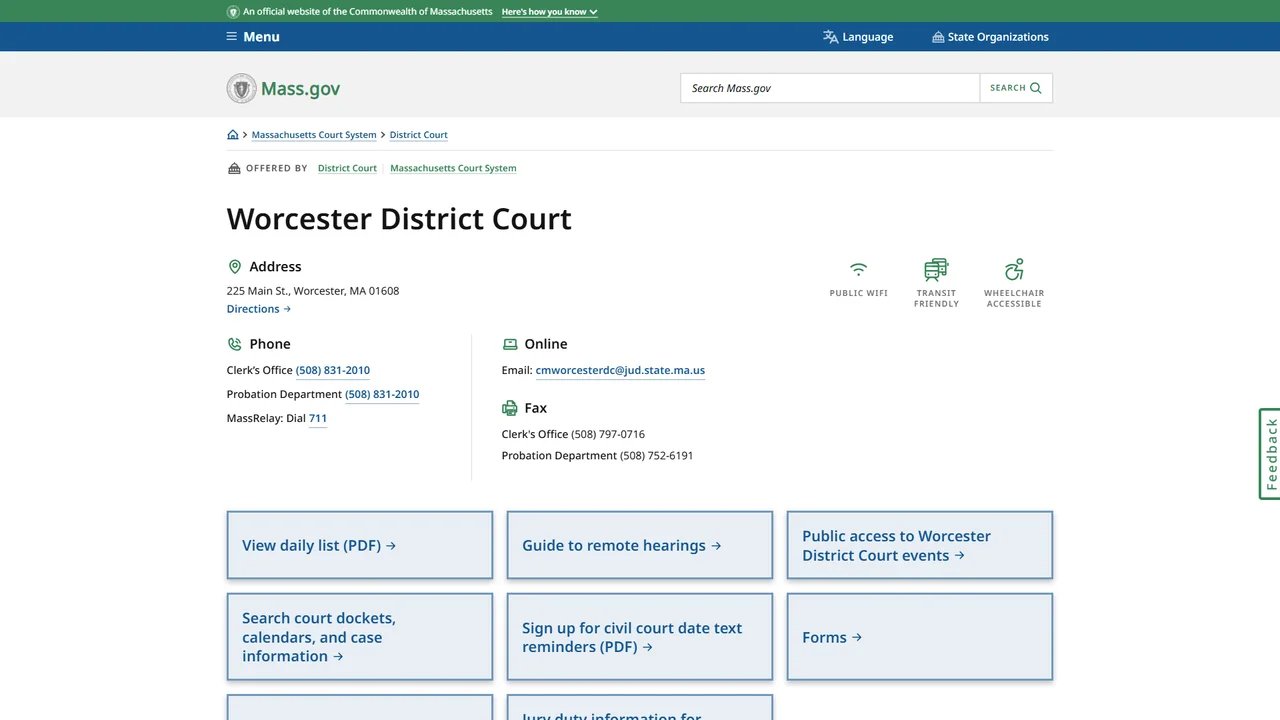Click the Directions link
This screenshot has width=1280, height=720.
click(259, 309)
